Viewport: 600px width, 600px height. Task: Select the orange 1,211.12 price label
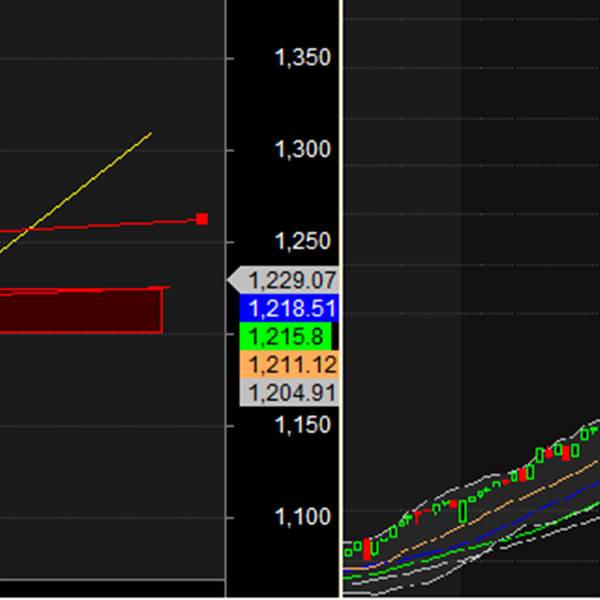click(289, 365)
